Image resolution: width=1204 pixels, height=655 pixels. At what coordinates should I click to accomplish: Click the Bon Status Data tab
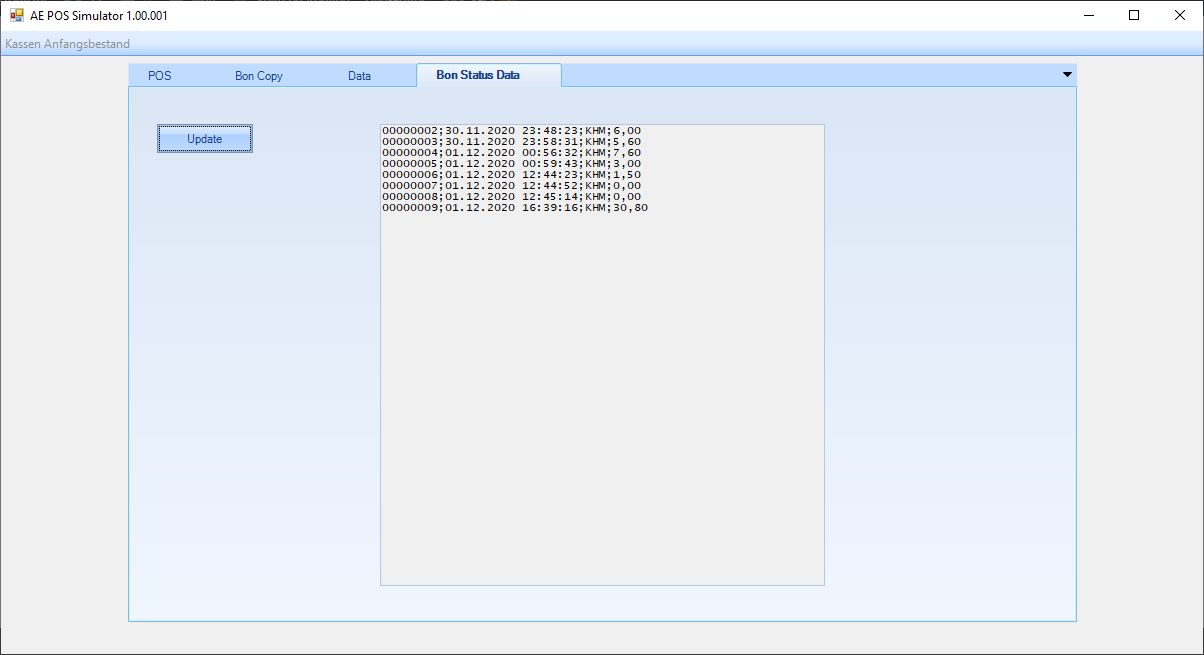pos(478,75)
